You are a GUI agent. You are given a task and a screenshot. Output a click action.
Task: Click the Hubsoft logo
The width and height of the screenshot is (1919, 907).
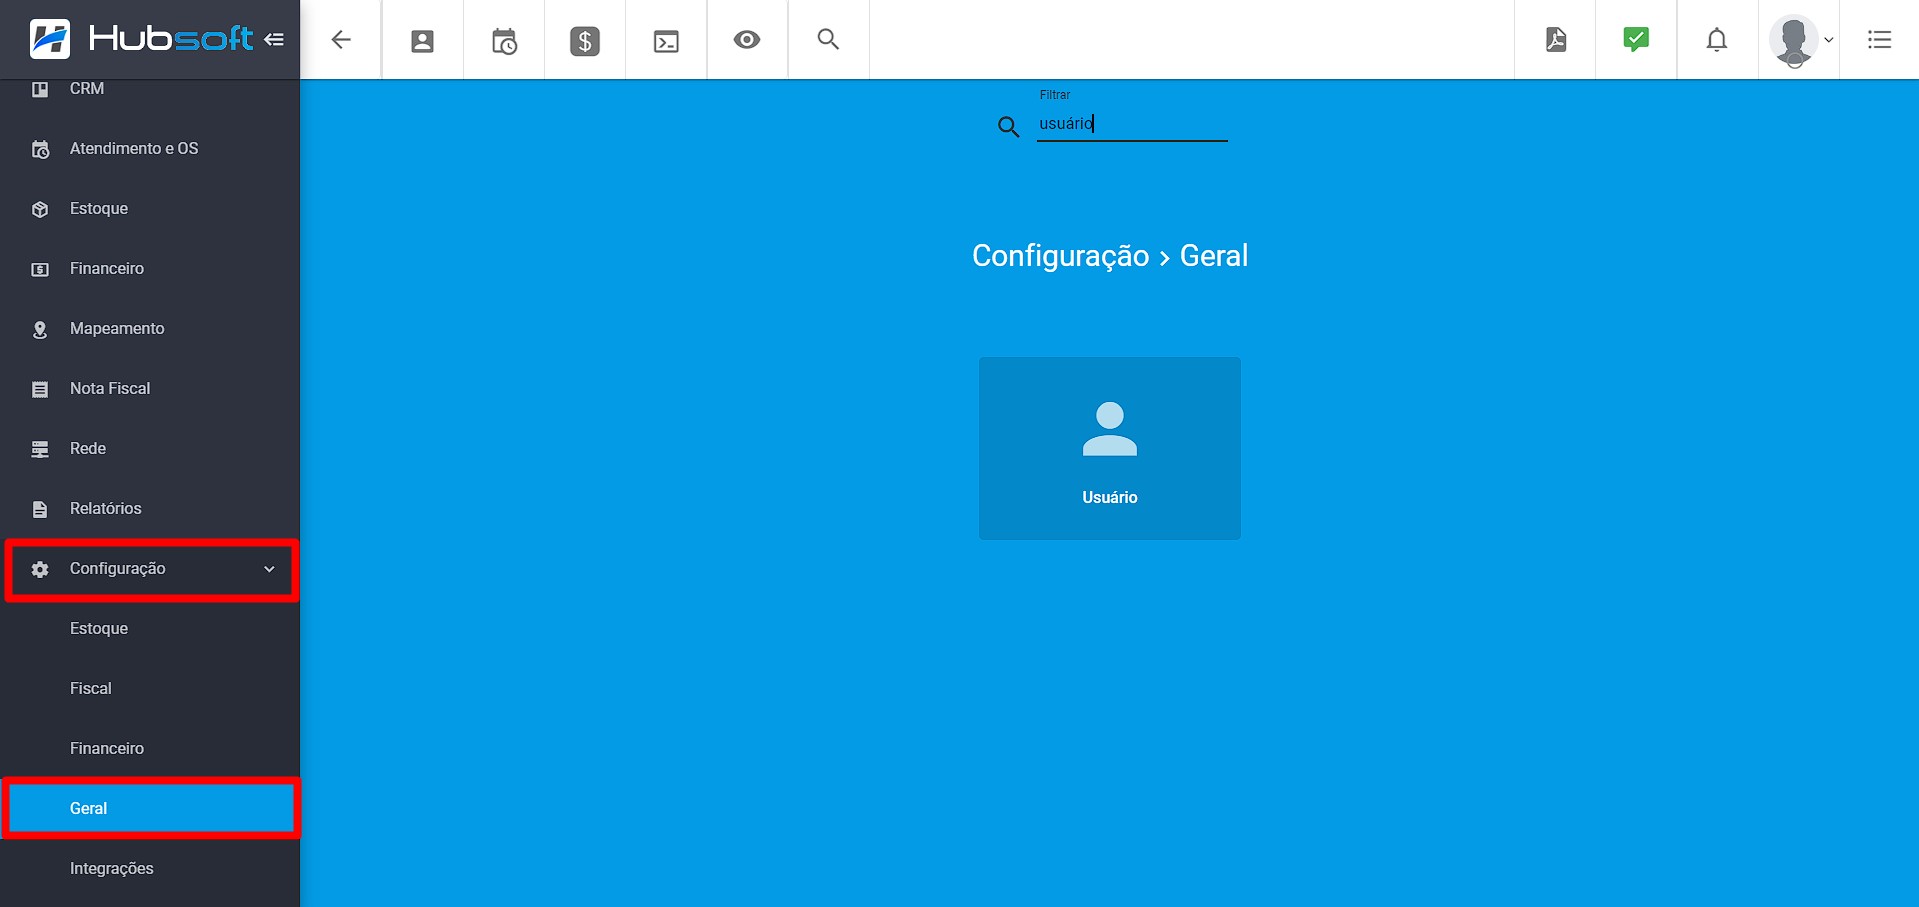pyautogui.click(x=141, y=39)
